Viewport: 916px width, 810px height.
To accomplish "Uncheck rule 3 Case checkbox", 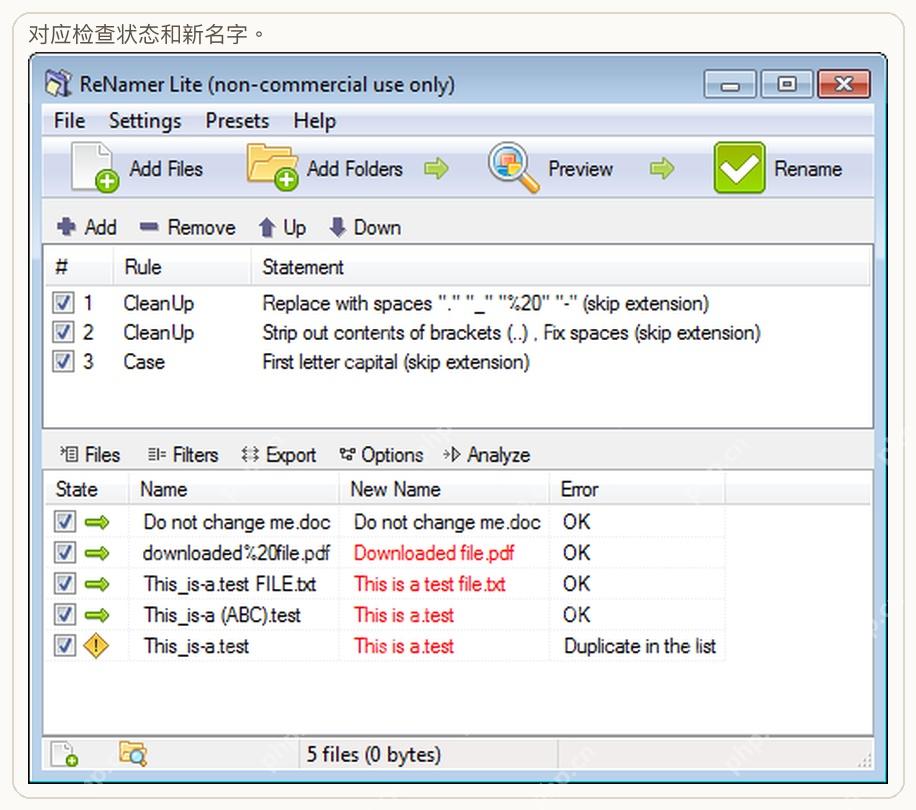I will (x=63, y=361).
